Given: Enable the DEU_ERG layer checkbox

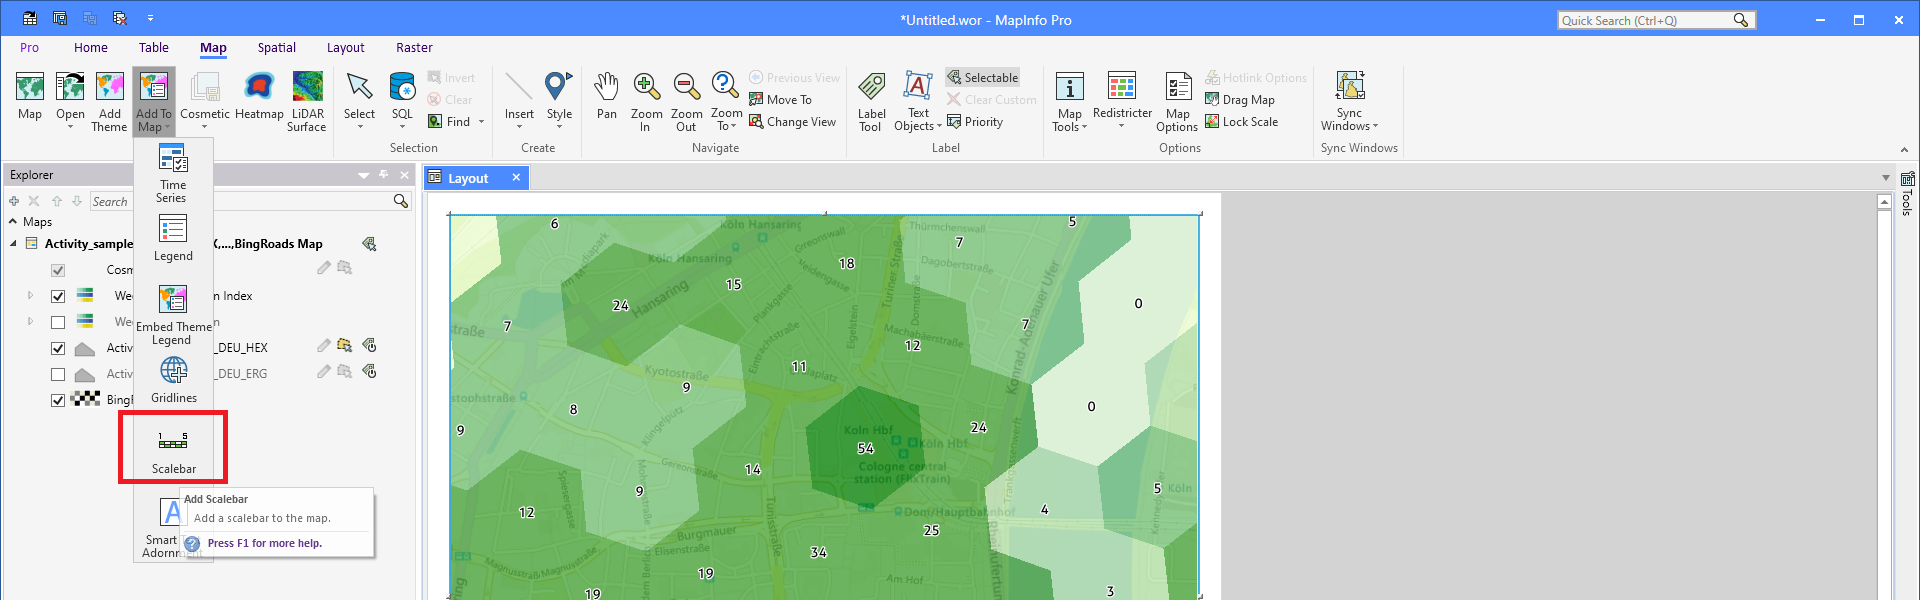Looking at the screenshot, I should (58, 374).
